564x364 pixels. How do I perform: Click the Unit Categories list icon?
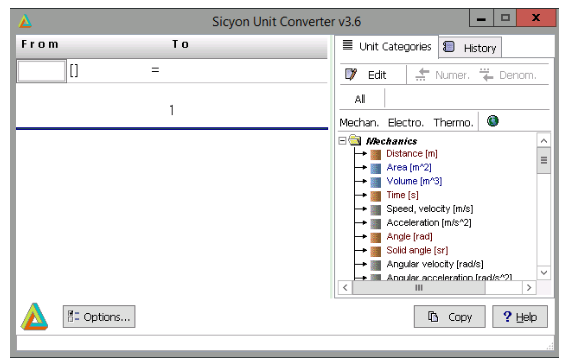[x=347, y=45]
